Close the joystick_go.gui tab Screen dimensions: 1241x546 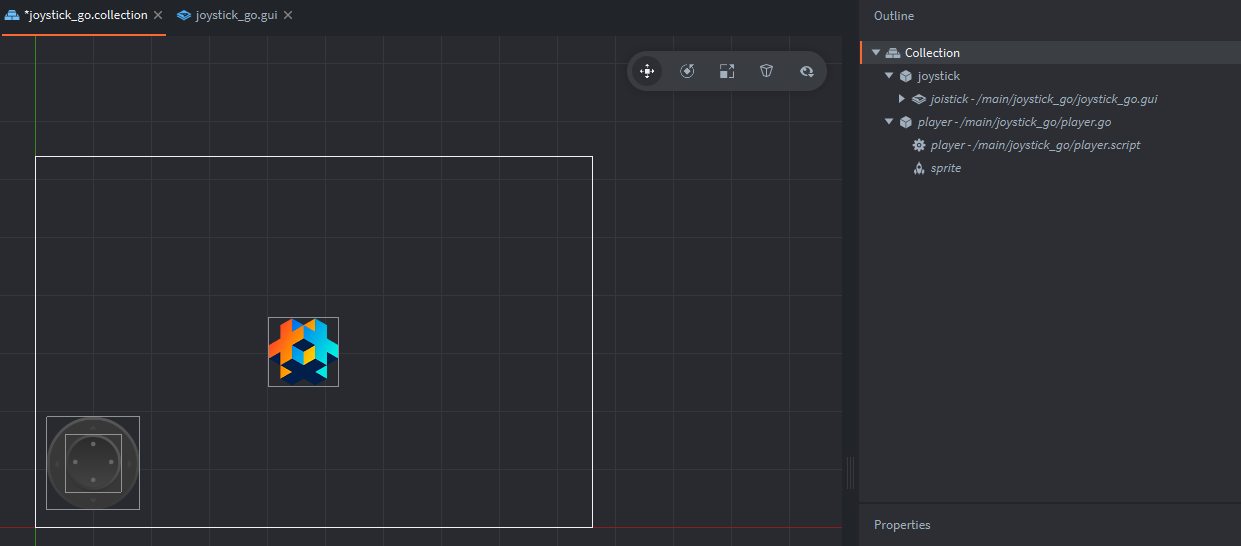click(x=288, y=15)
